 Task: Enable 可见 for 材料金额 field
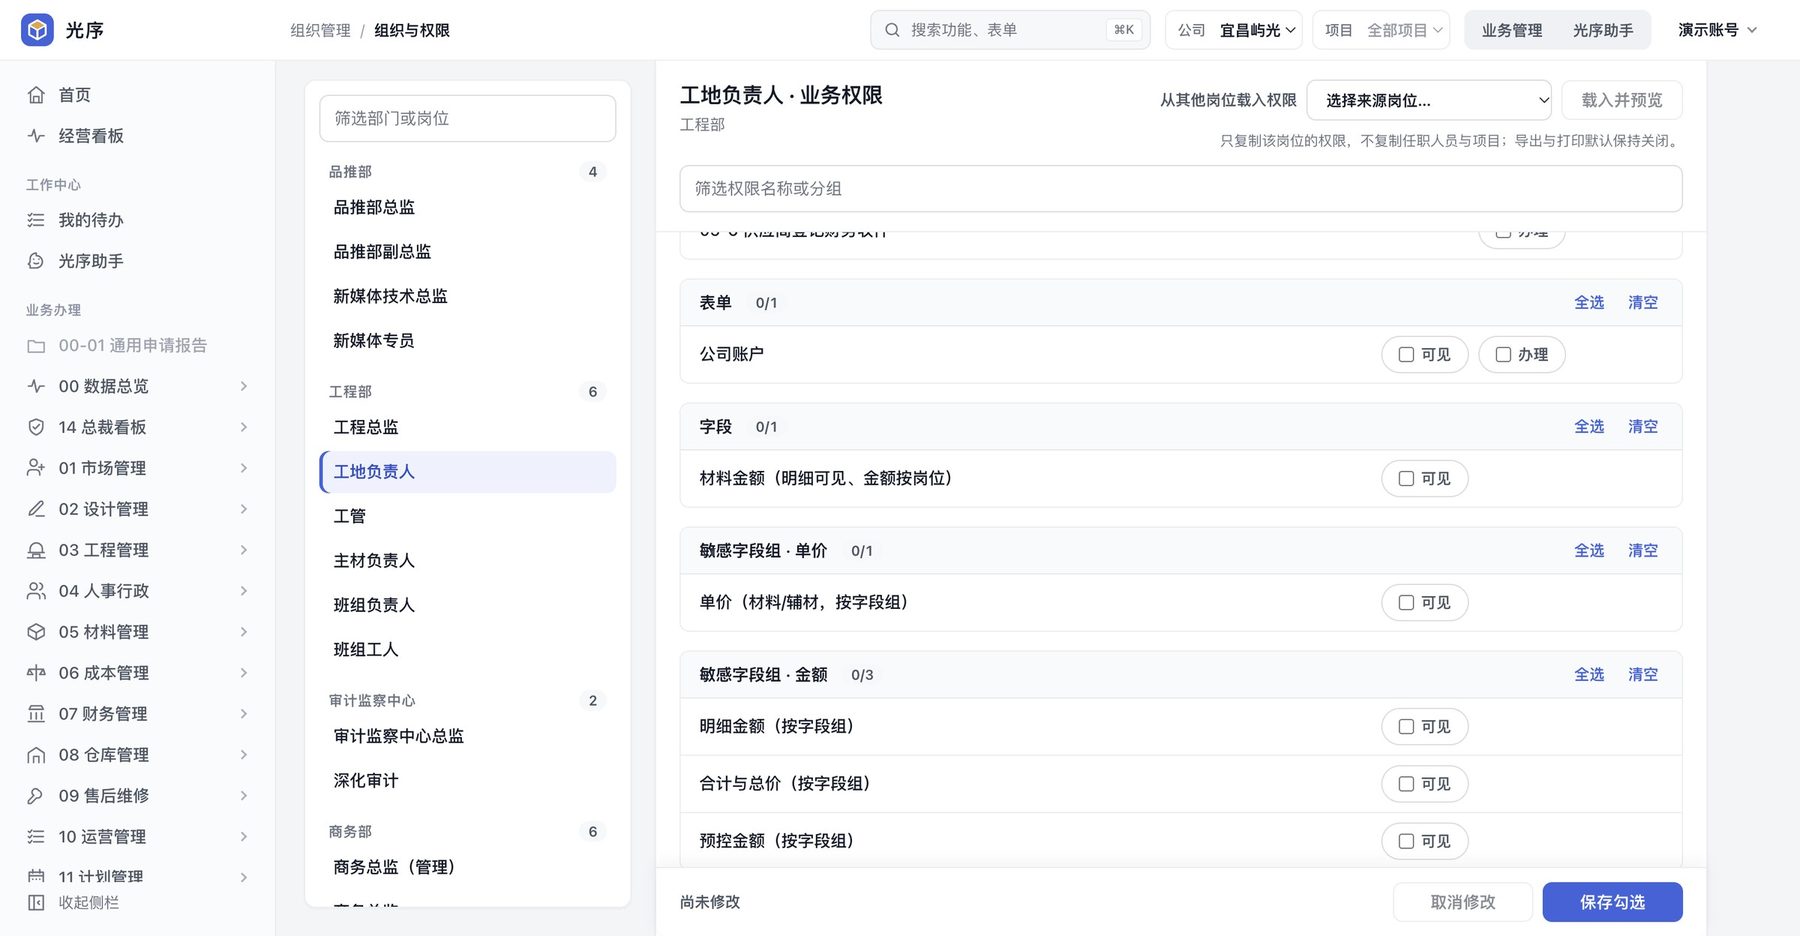point(1406,479)
